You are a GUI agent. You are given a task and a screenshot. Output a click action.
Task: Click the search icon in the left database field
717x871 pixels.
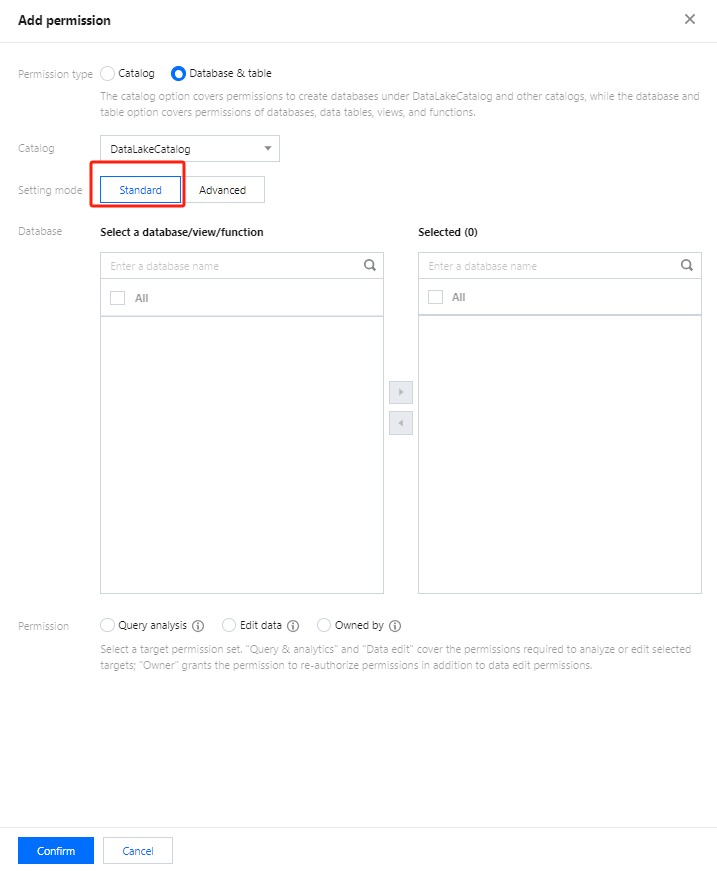(x=369, y=266)
